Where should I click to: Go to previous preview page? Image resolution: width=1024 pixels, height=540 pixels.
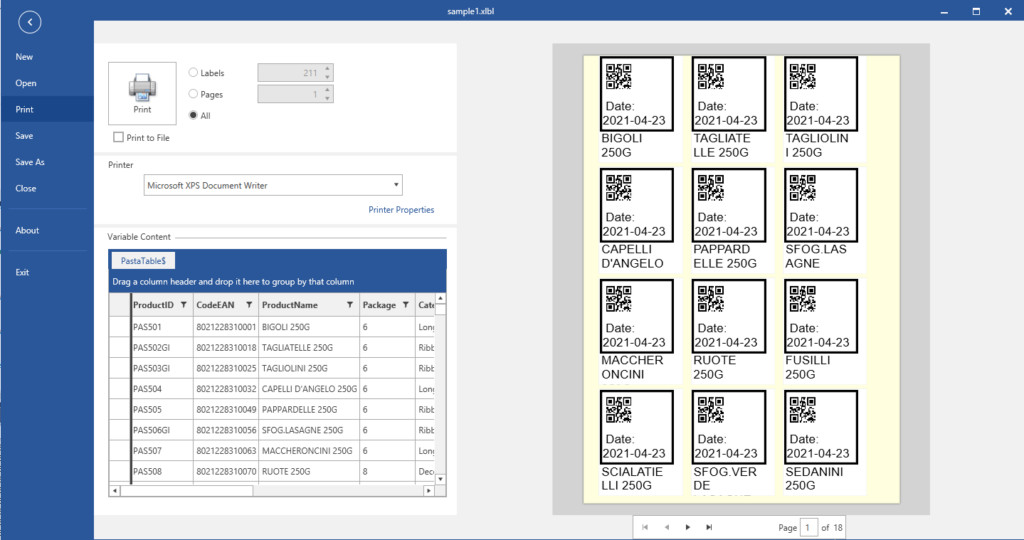click(667, 527)
